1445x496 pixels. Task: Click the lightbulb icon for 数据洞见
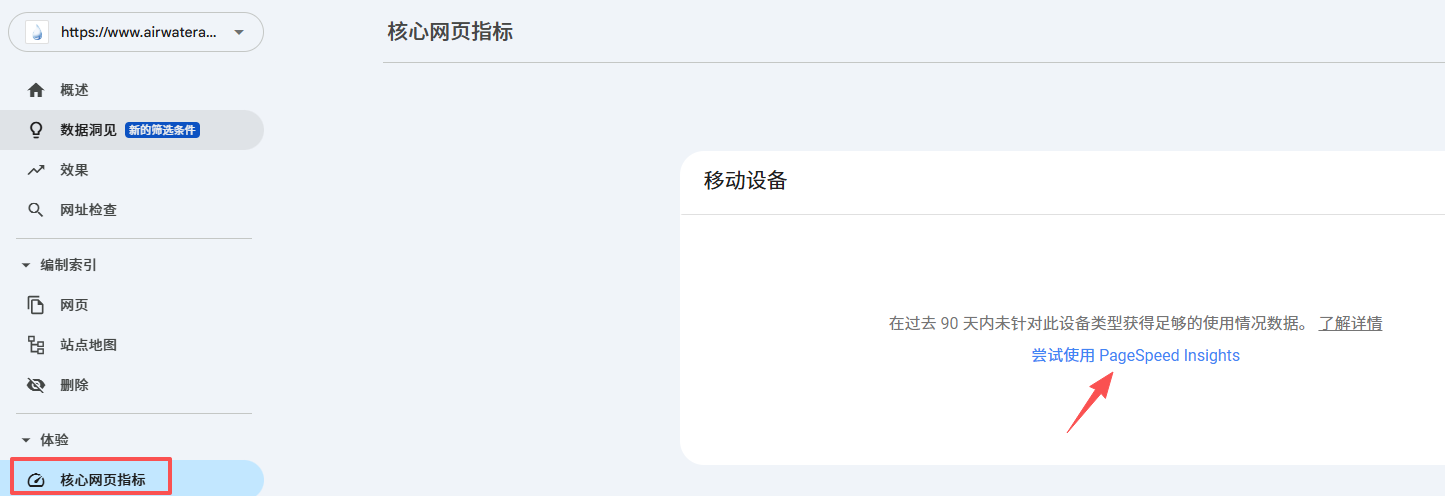(x=36, y=130)
